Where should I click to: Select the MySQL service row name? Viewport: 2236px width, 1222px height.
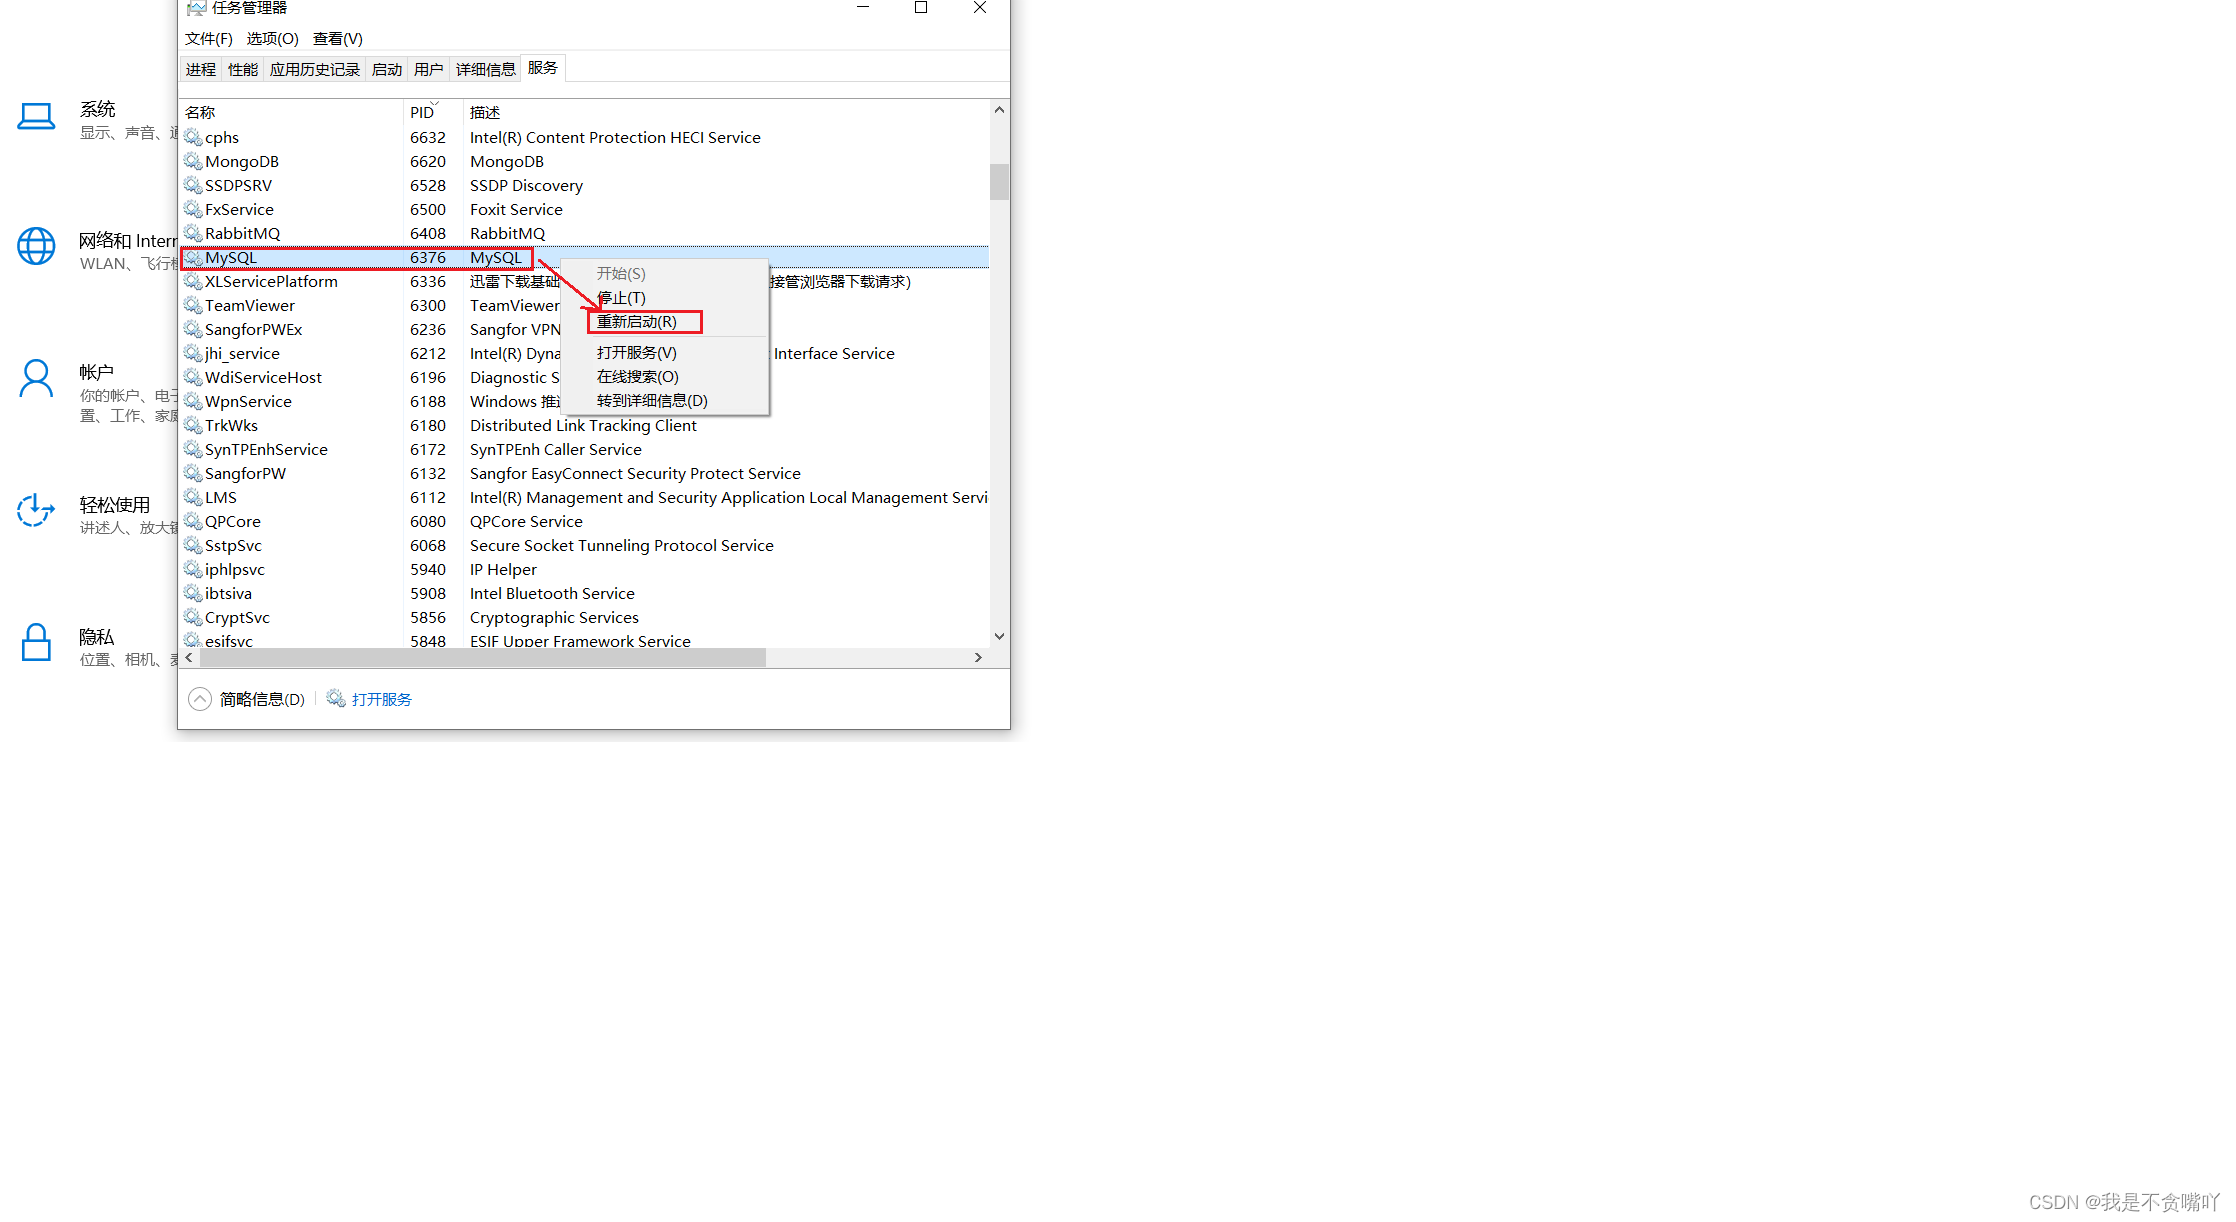[231, 257]
